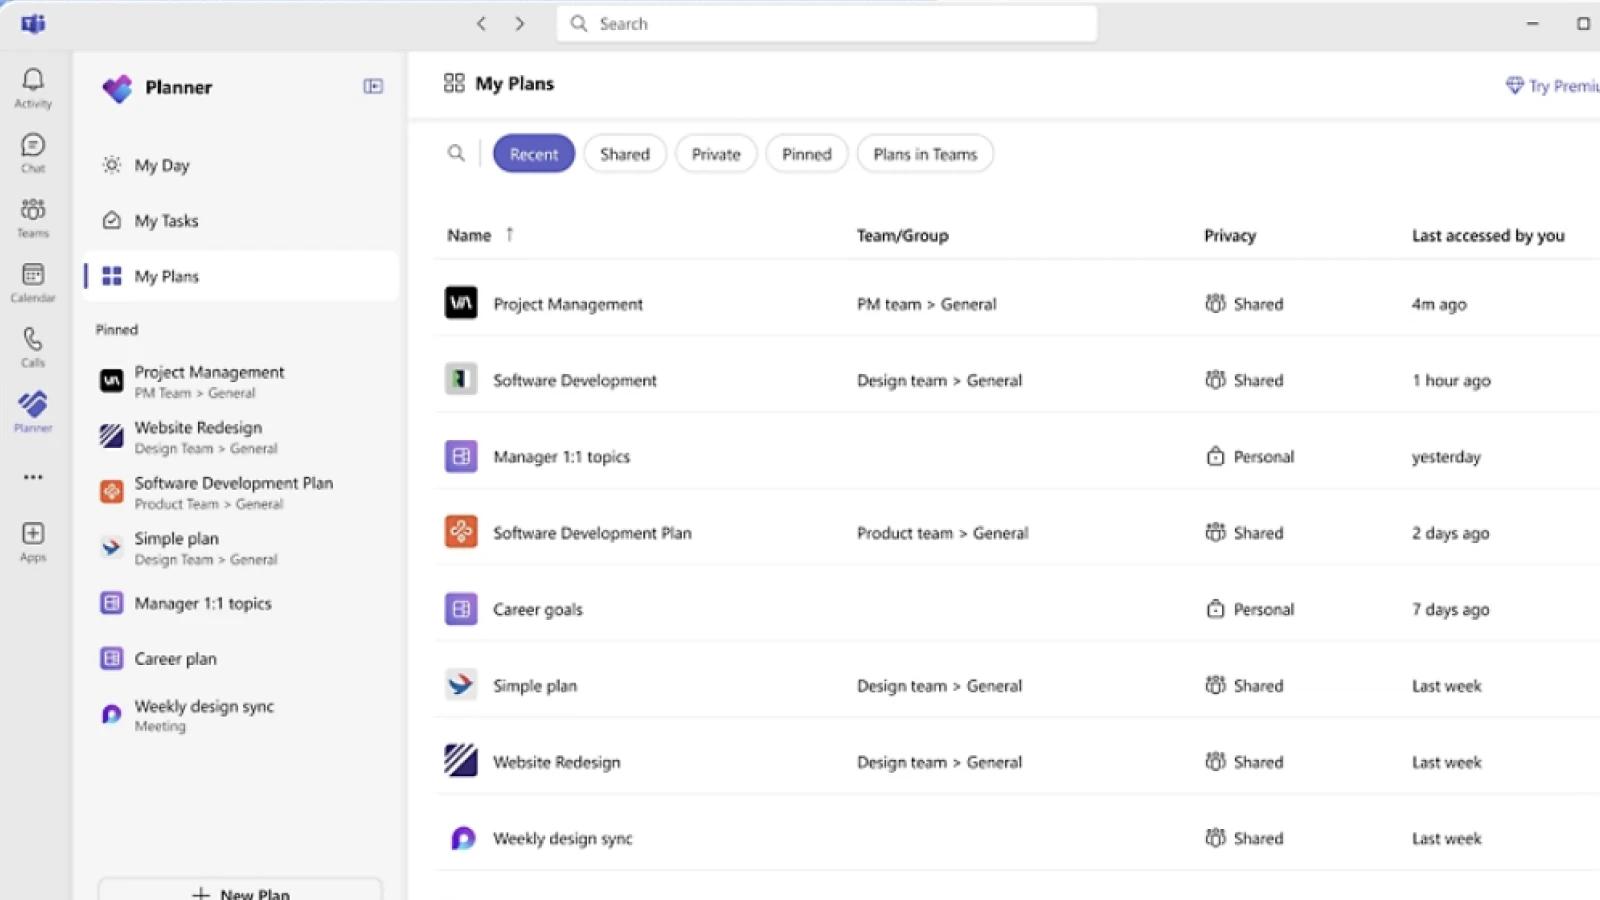Open Calendar in the left rail
This screenshot has width=1600, height=900.
[x=33, y=283]
